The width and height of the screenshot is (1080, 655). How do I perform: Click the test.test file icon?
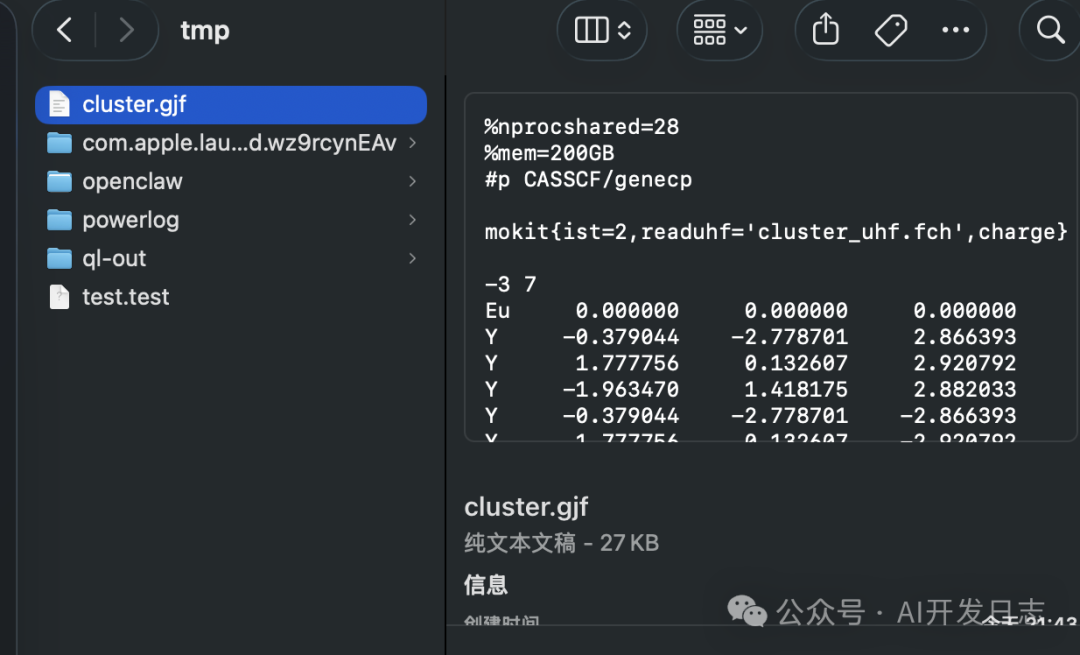click(59, 298)
